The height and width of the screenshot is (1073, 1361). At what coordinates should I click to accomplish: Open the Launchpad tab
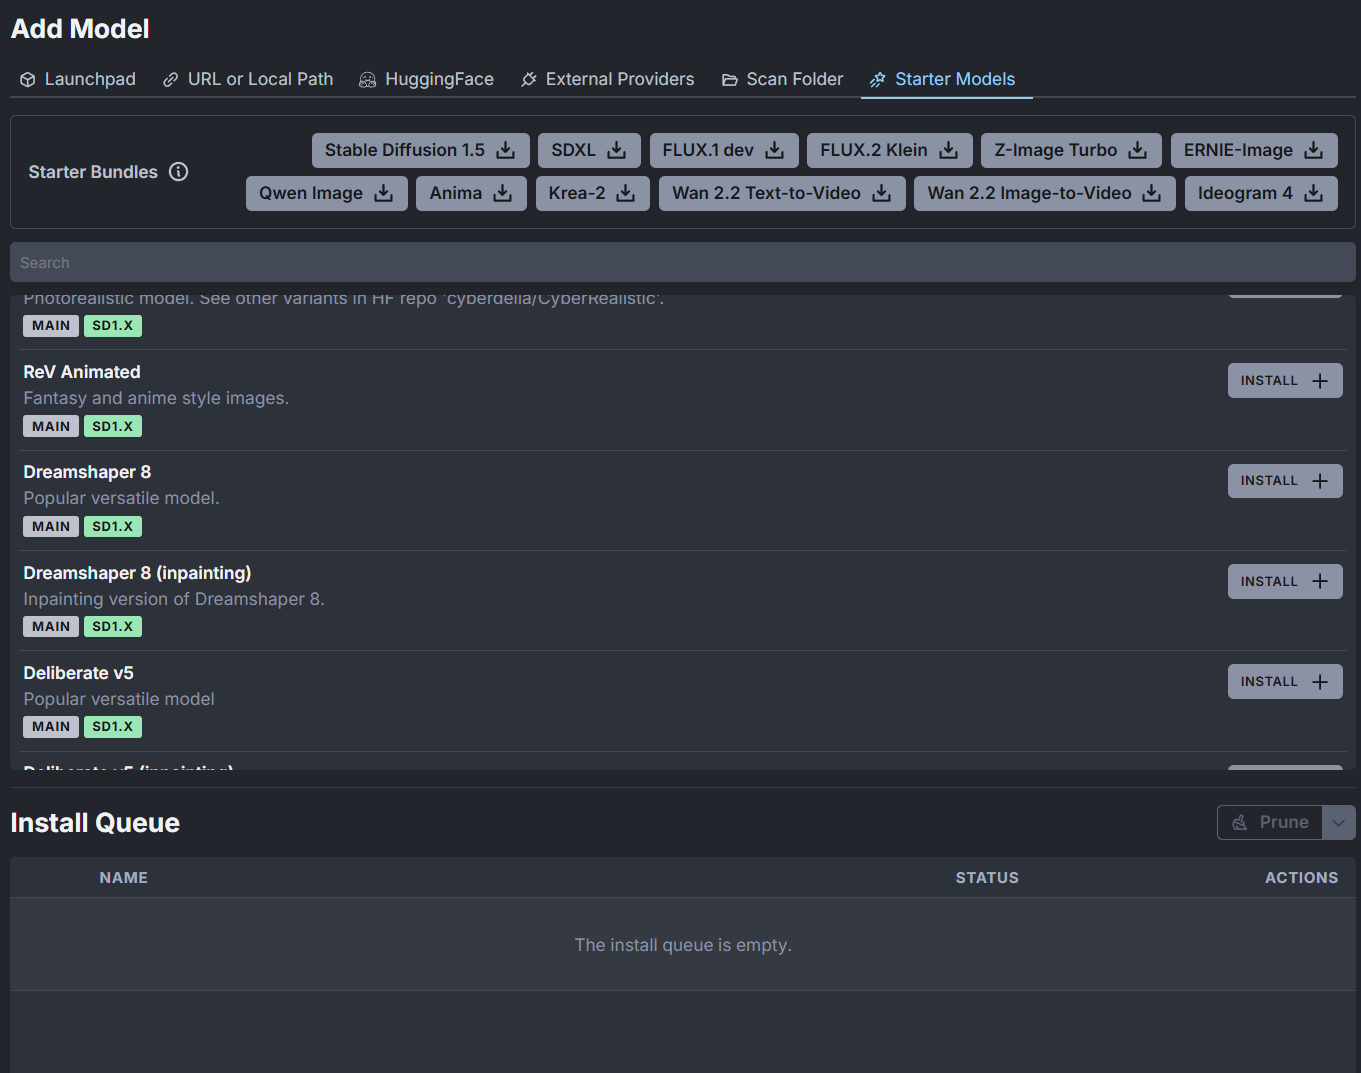point(78,79)
